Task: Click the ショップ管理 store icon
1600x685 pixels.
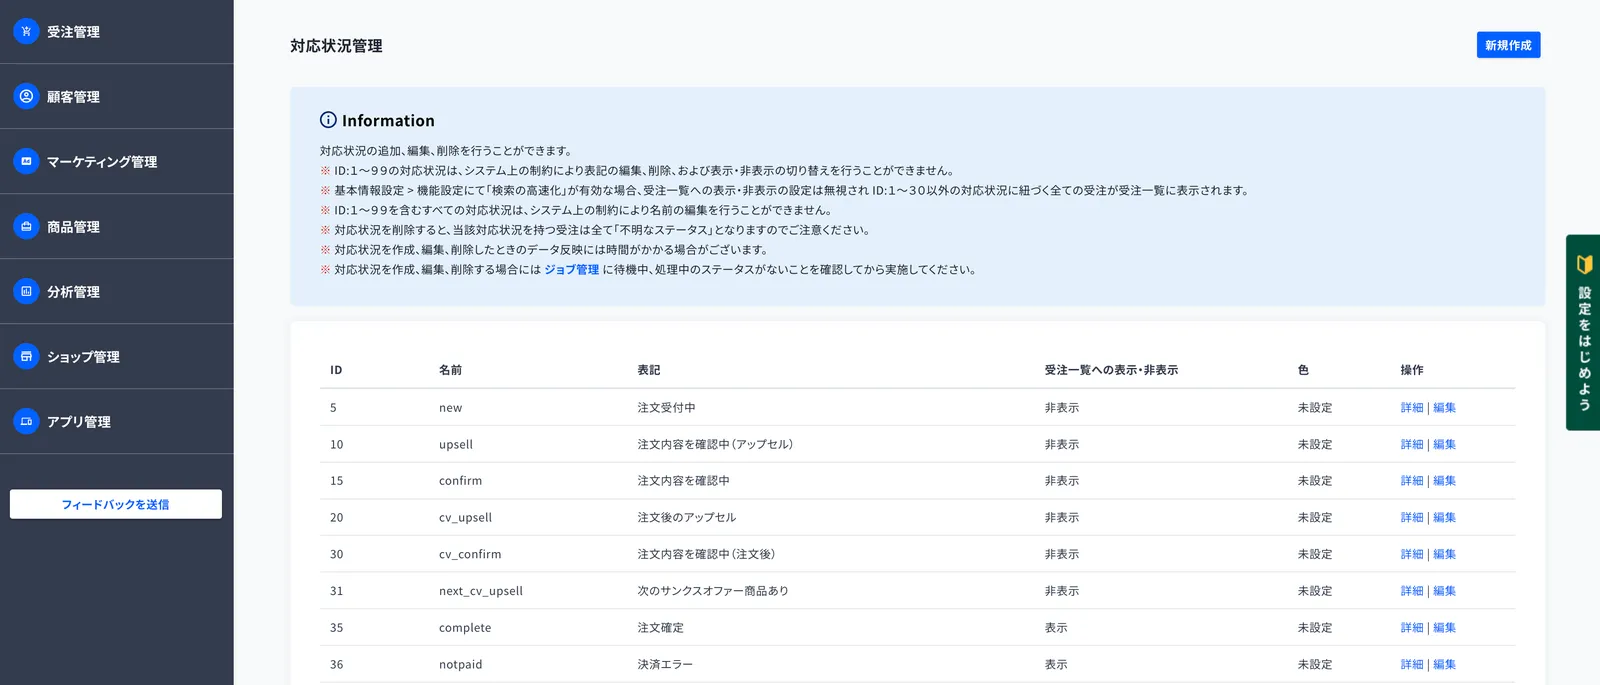Action: click(x=26, y=356)
